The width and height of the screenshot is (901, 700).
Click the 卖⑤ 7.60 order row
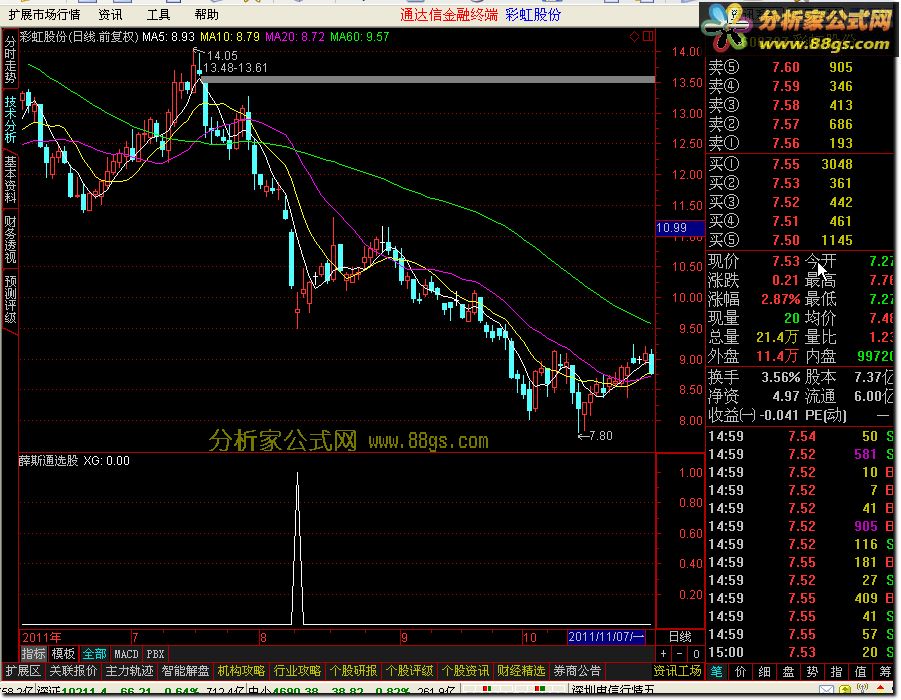tap(800, 67)
